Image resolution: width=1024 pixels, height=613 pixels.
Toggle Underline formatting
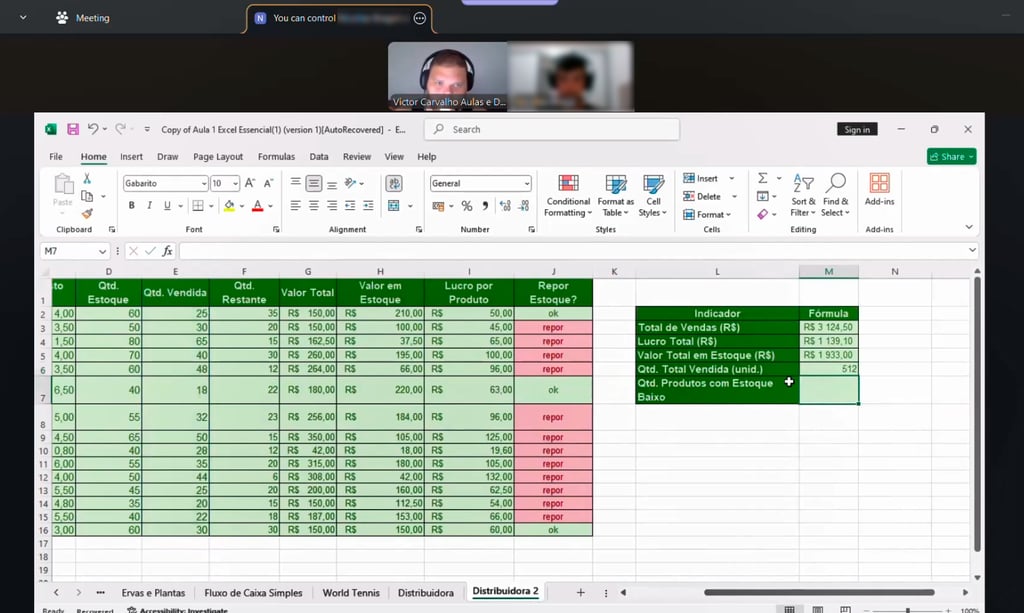tap(167, 206)
